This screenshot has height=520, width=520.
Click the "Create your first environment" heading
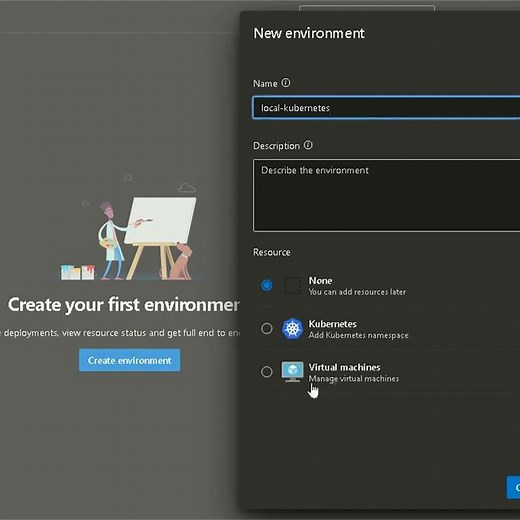123,305
